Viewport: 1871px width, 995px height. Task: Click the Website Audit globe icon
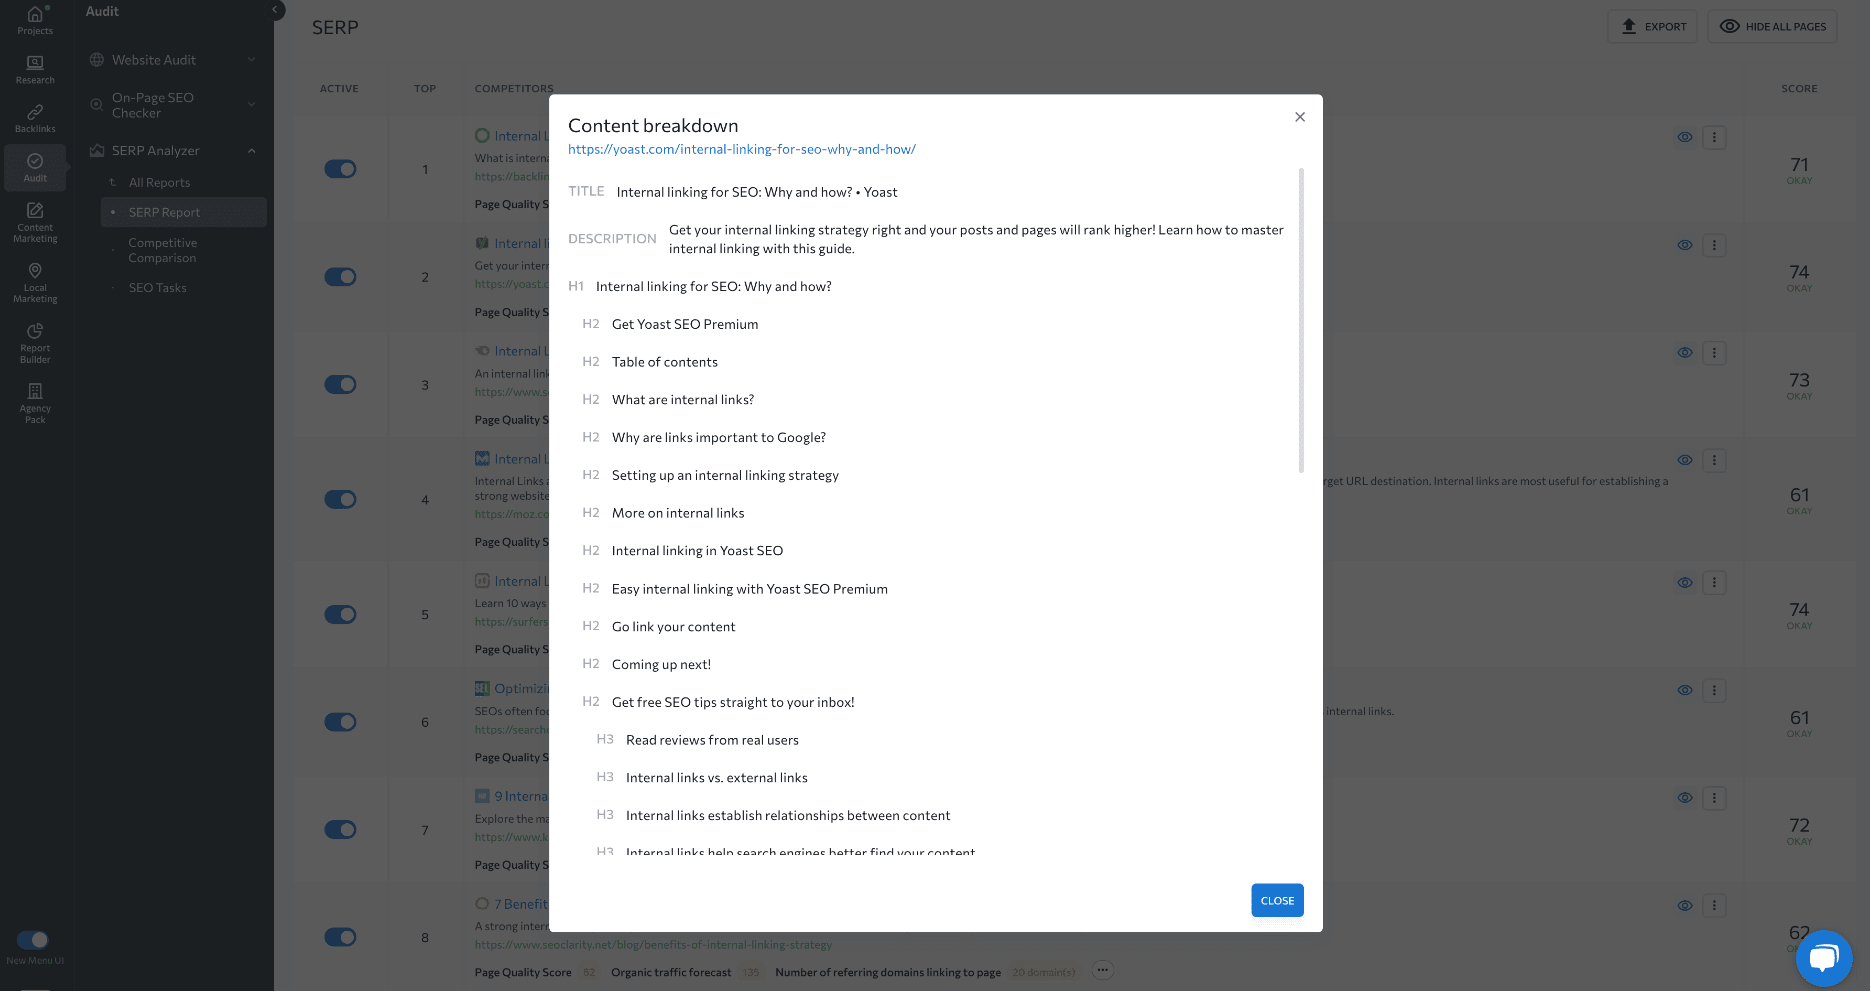click(97, 60)
